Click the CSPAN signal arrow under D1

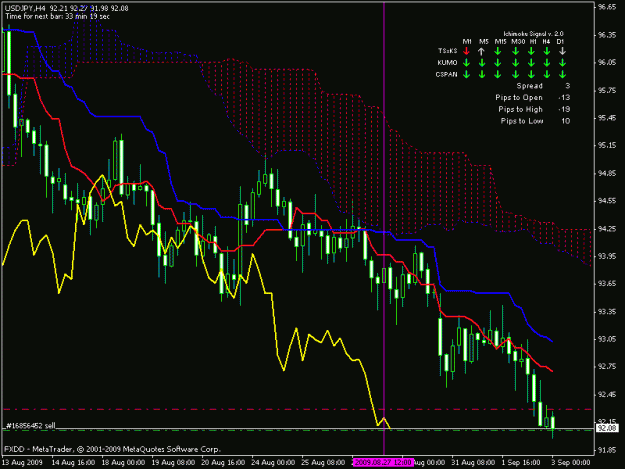562,75
